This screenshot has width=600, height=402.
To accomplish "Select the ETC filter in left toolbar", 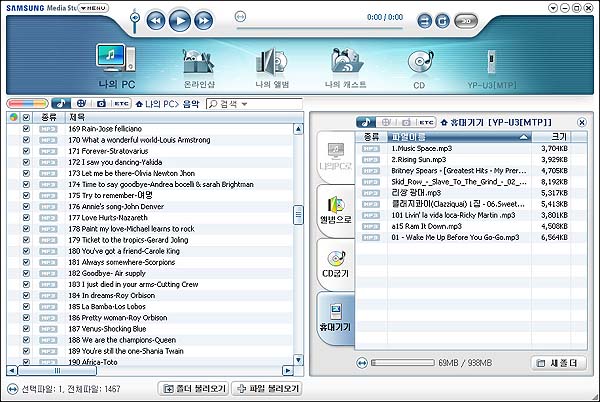I will [x=121, y=103].
